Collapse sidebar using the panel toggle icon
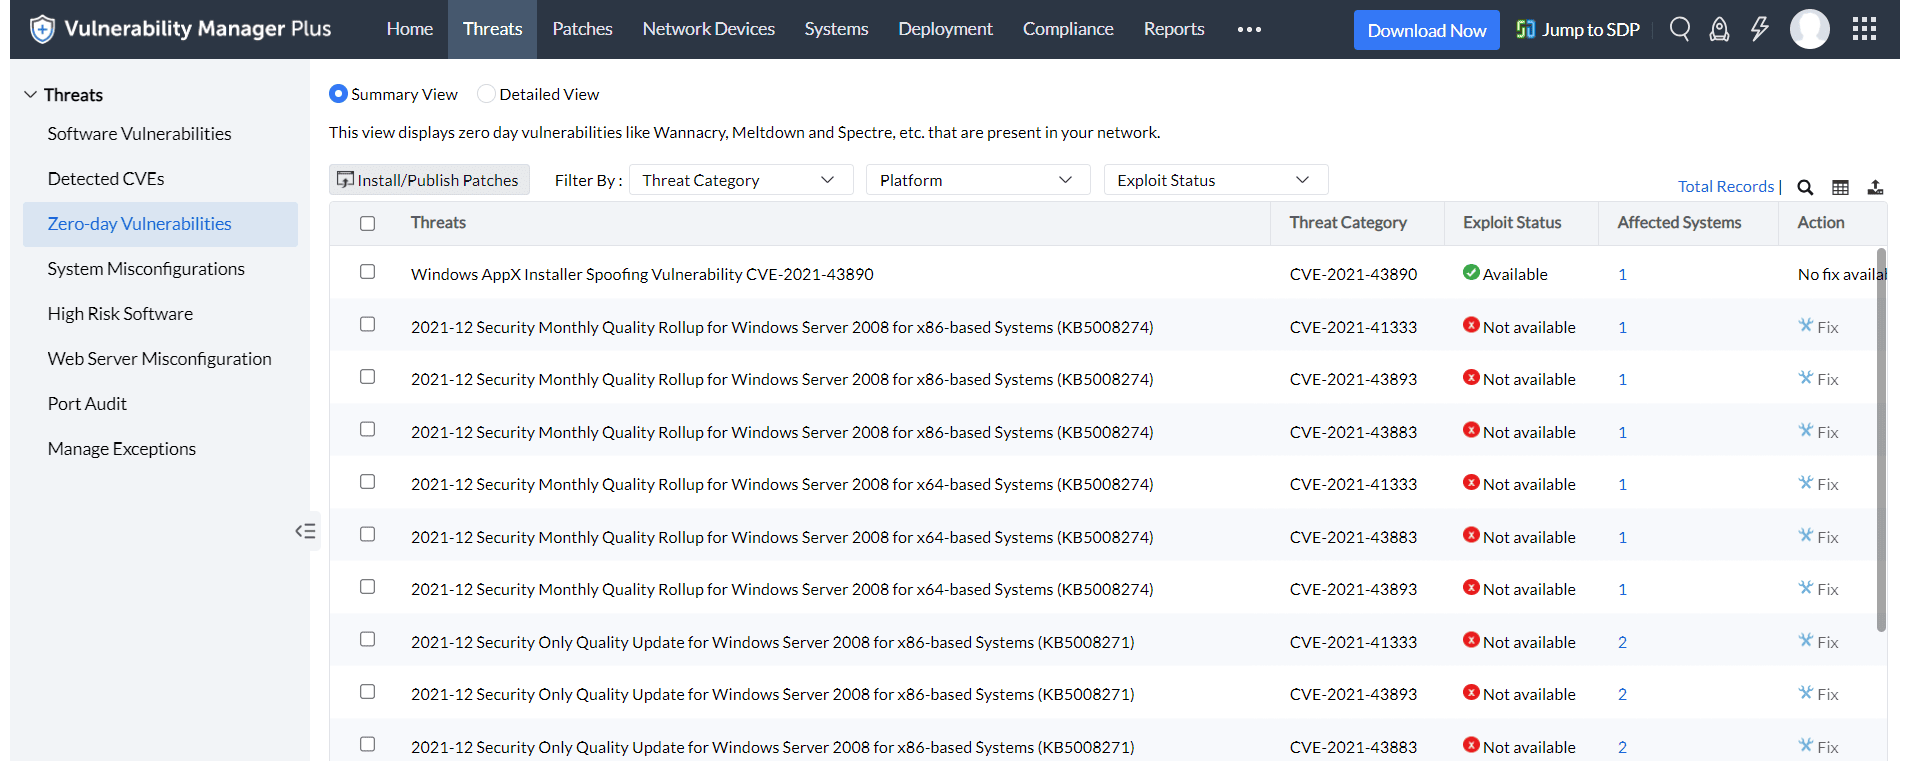This screenshot has width=1910, height=761. click(x=305, y=531)
